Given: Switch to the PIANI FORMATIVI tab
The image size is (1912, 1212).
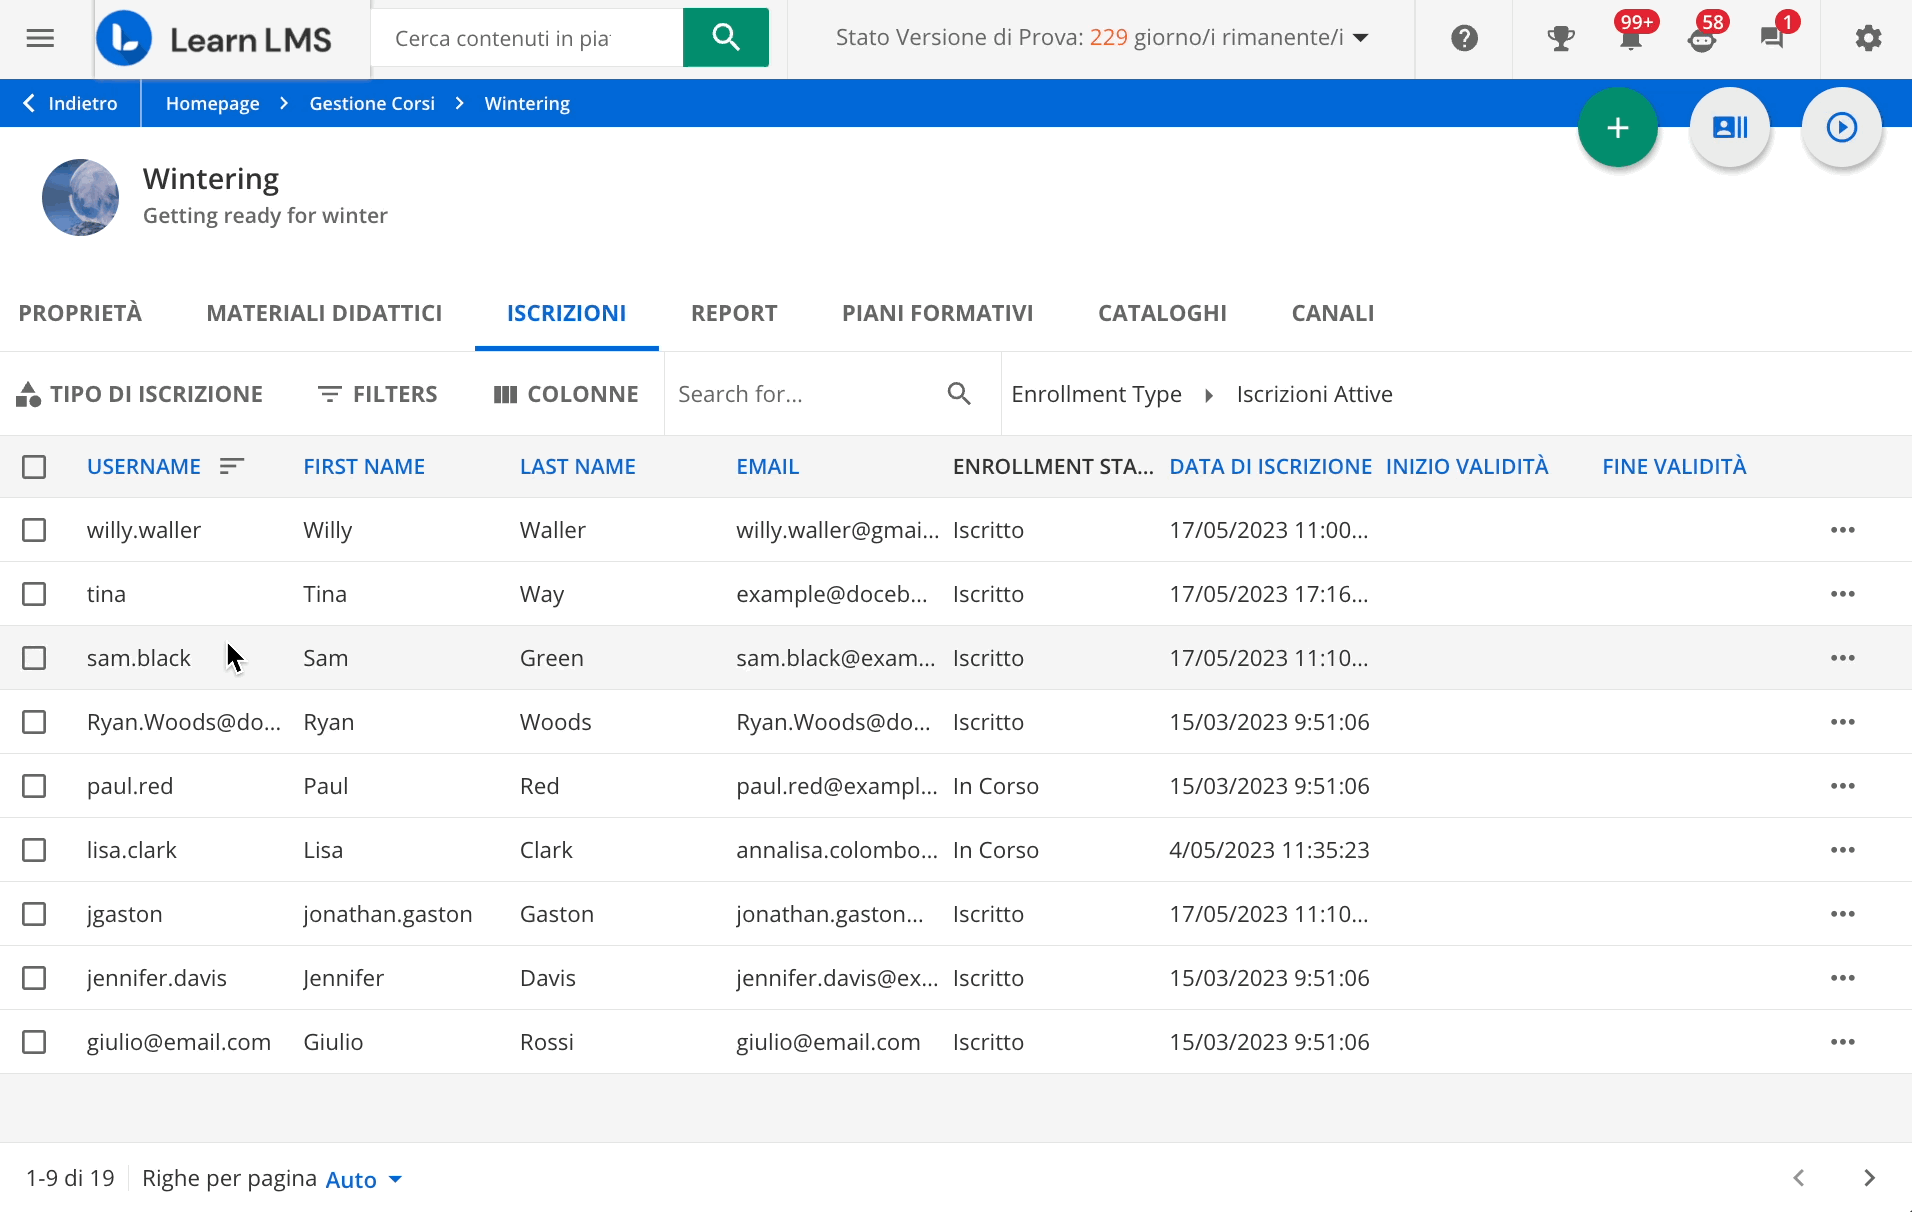Looking at the screenshot, I should pyautogui.click(x=937, y=313).
